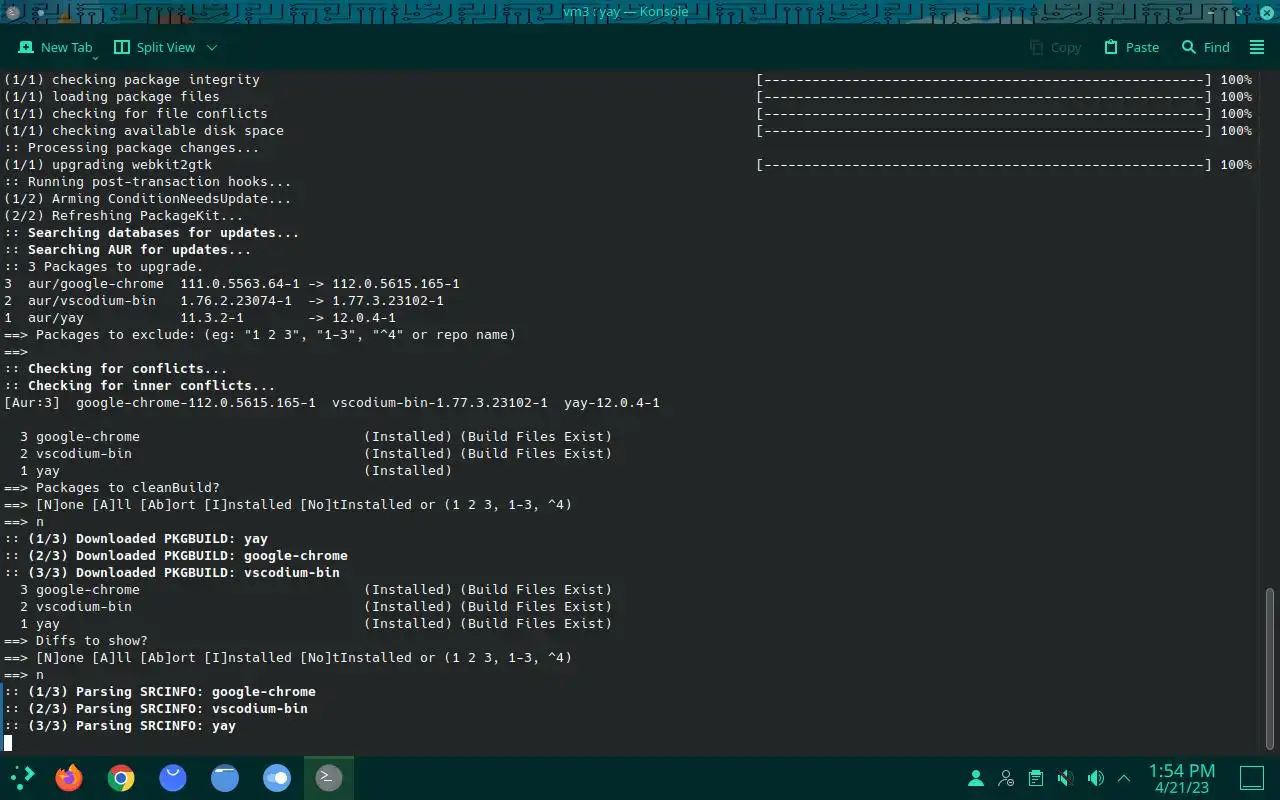Screen dimensions: 1280x800
Task: Open System Settings toggle icon in taskbar
Action: (x=277, y=777)
